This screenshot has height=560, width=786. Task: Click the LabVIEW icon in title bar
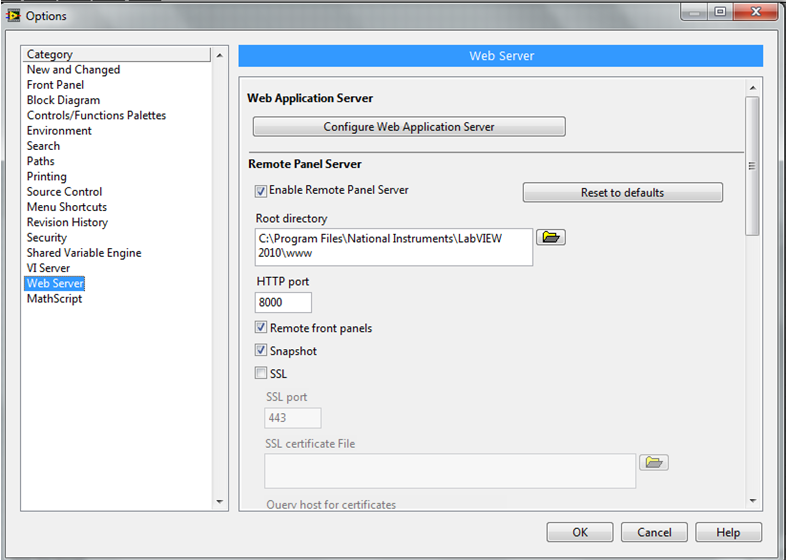(13, 15)
